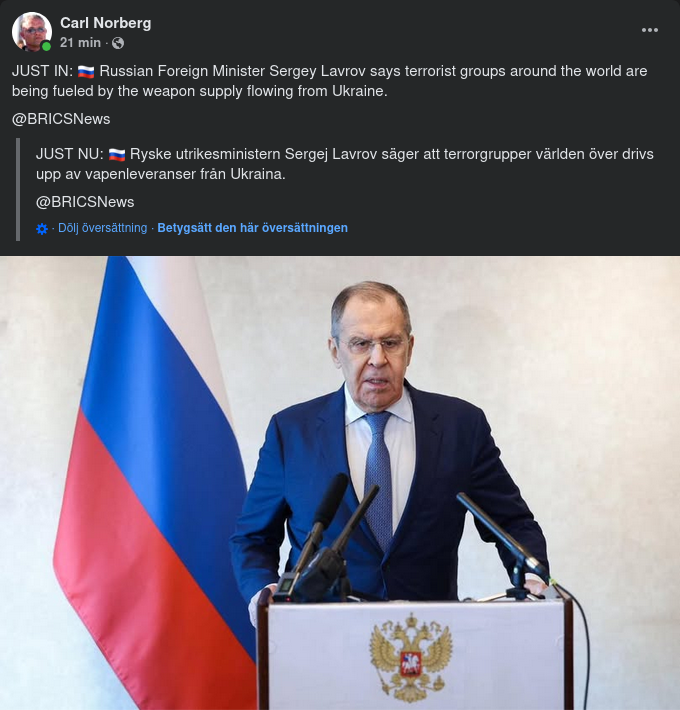This screenshot has height=710, width=680.
Task: Click Russian flag emoji after "JUST IN:"
Action: pyautogui.click(x=86, y=72)
